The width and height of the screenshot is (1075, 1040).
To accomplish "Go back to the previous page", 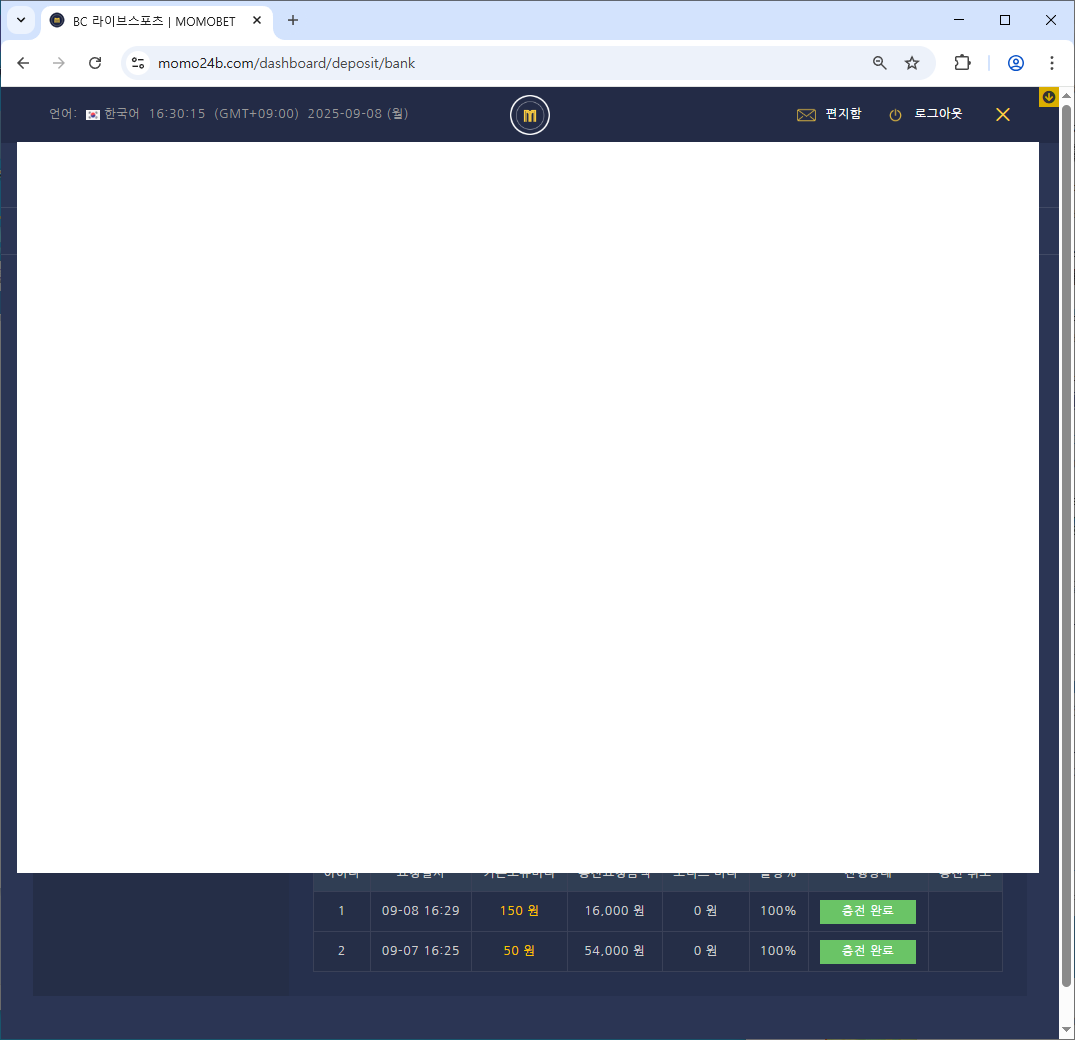I will (x=23, y=63).
